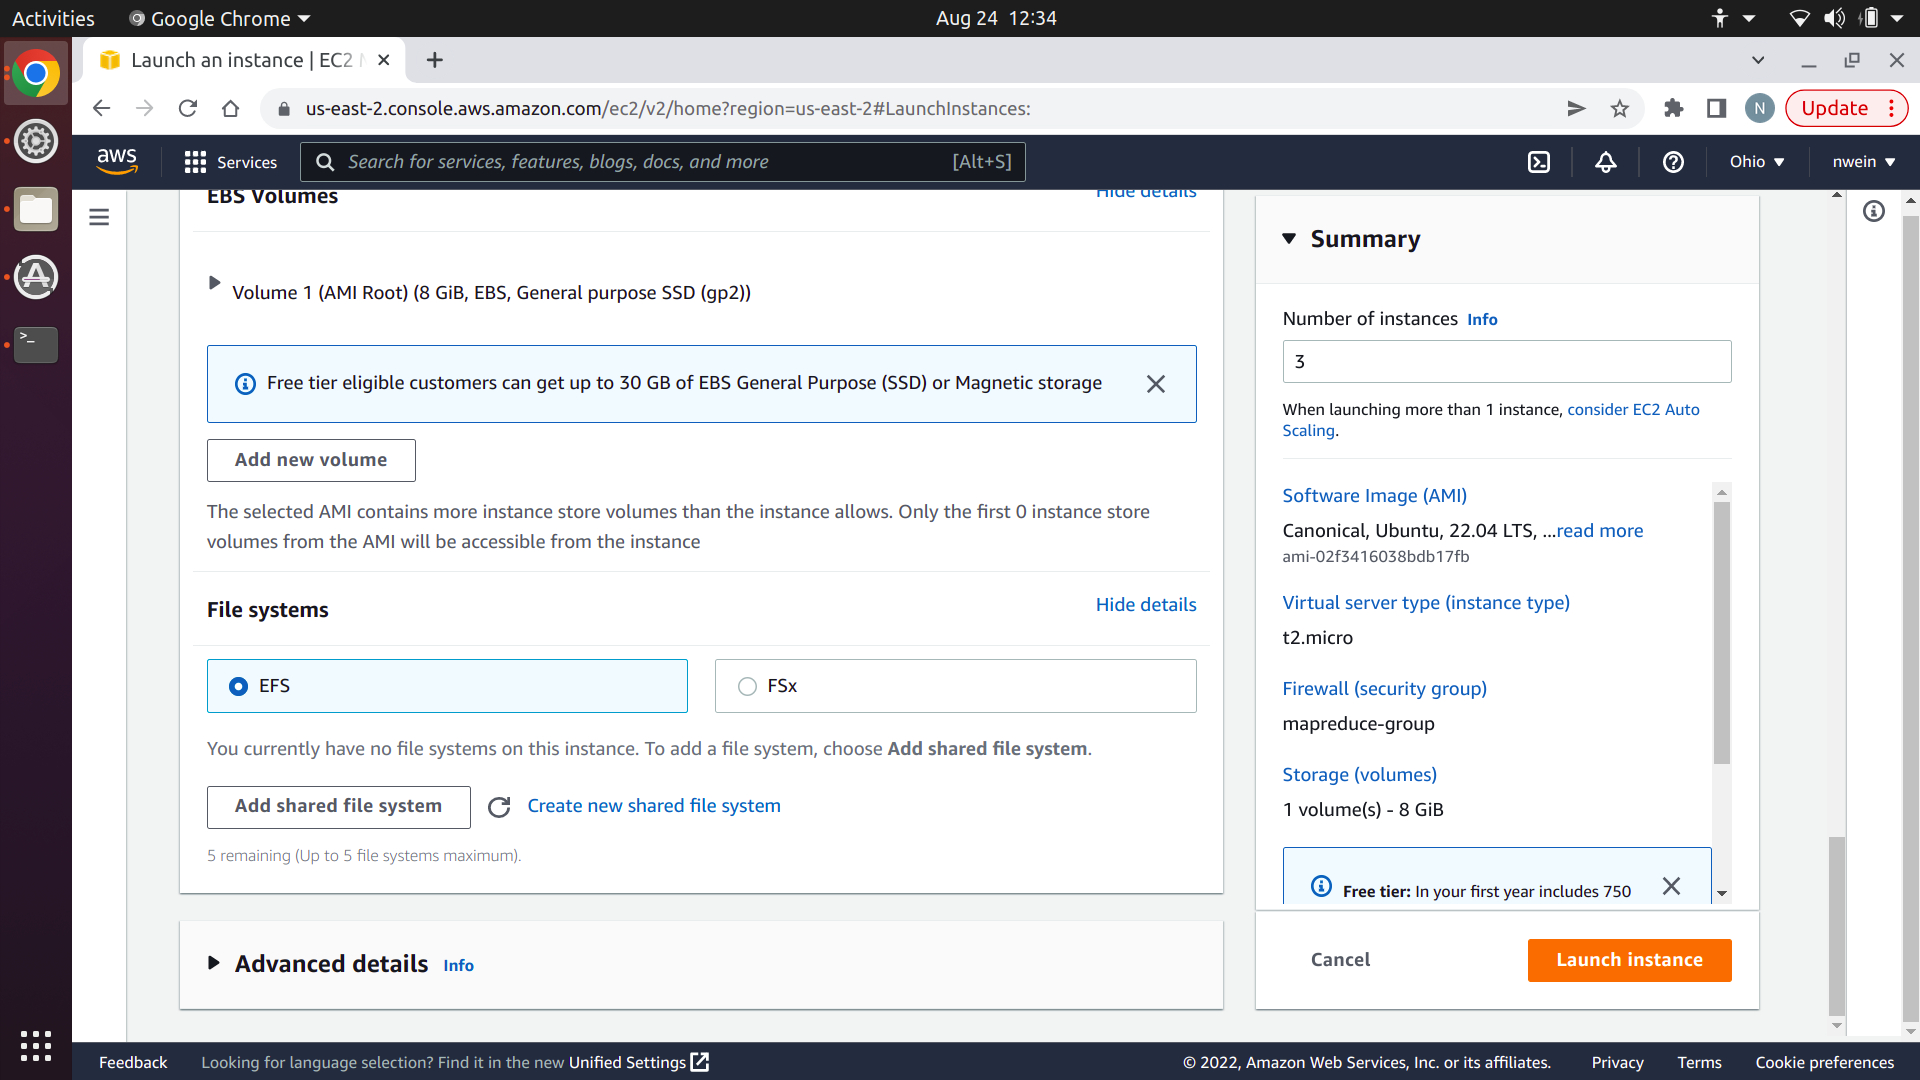Open the page info panel icon
This screenshot has width=1920, height=1080.
click(x=1874, y=211)
